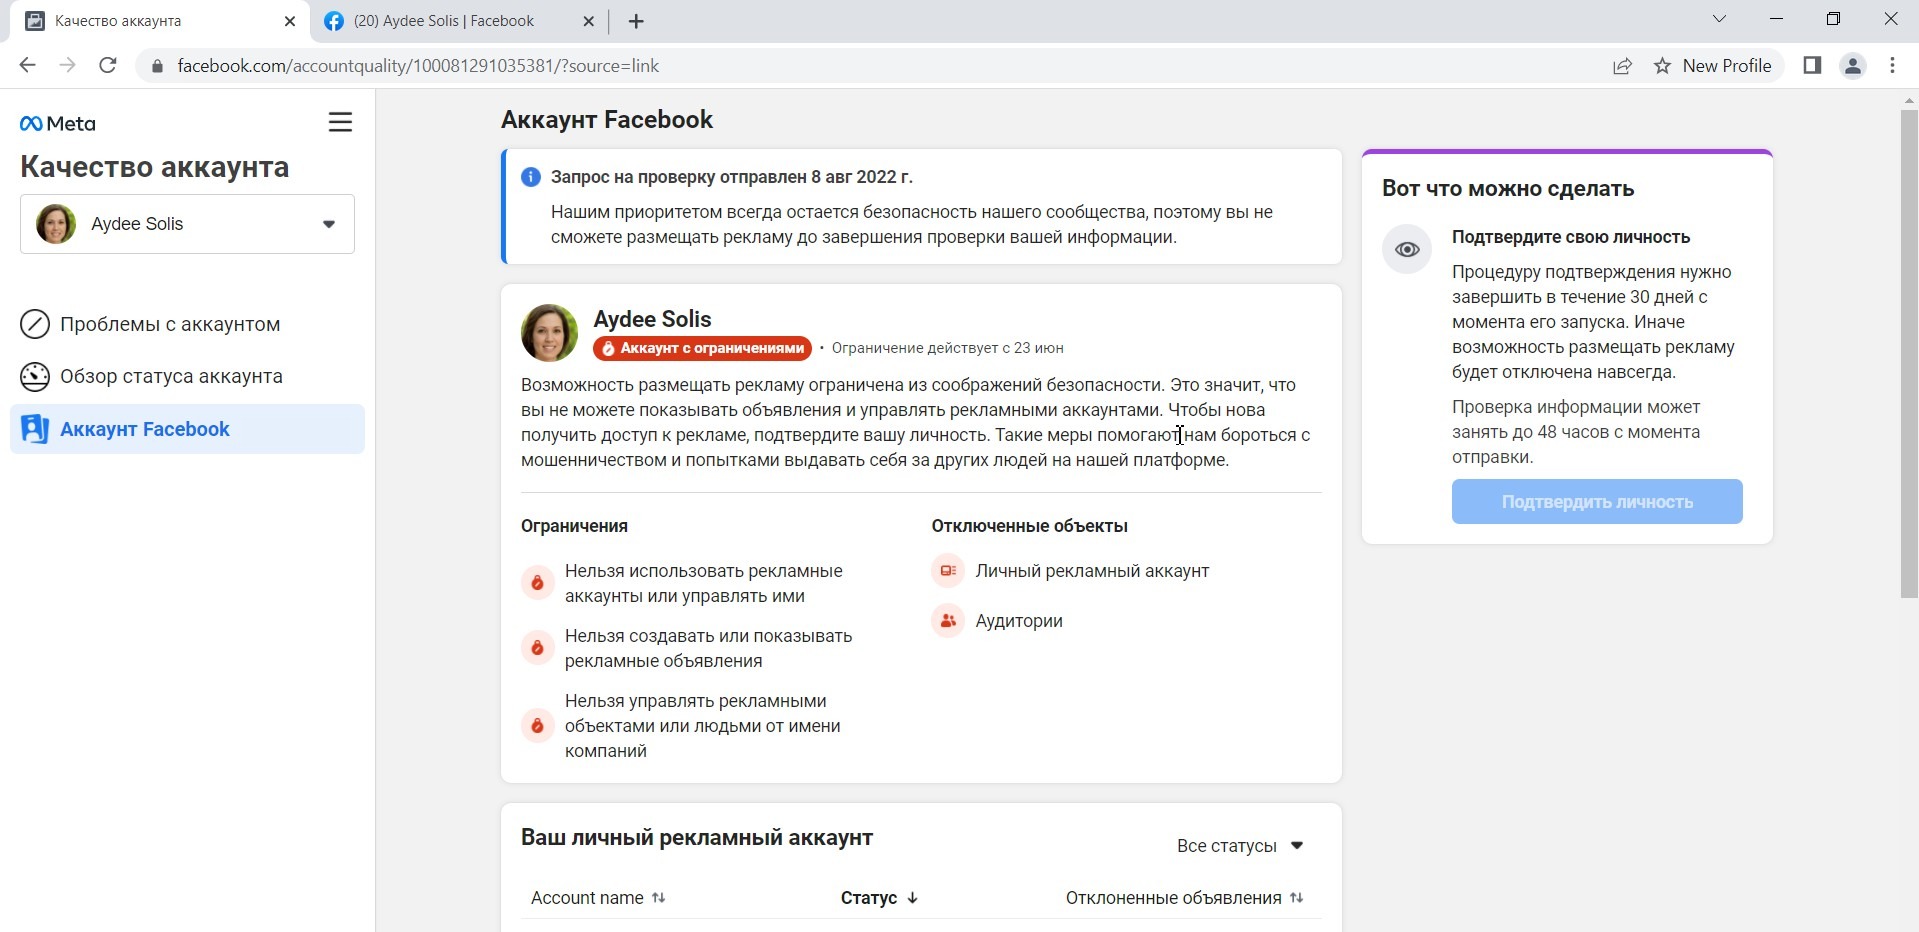The image size is (1919, 932).
Task: Click the red icon beside Нельзя использовать рекламные аккаунты
Action: pos(537,583)
